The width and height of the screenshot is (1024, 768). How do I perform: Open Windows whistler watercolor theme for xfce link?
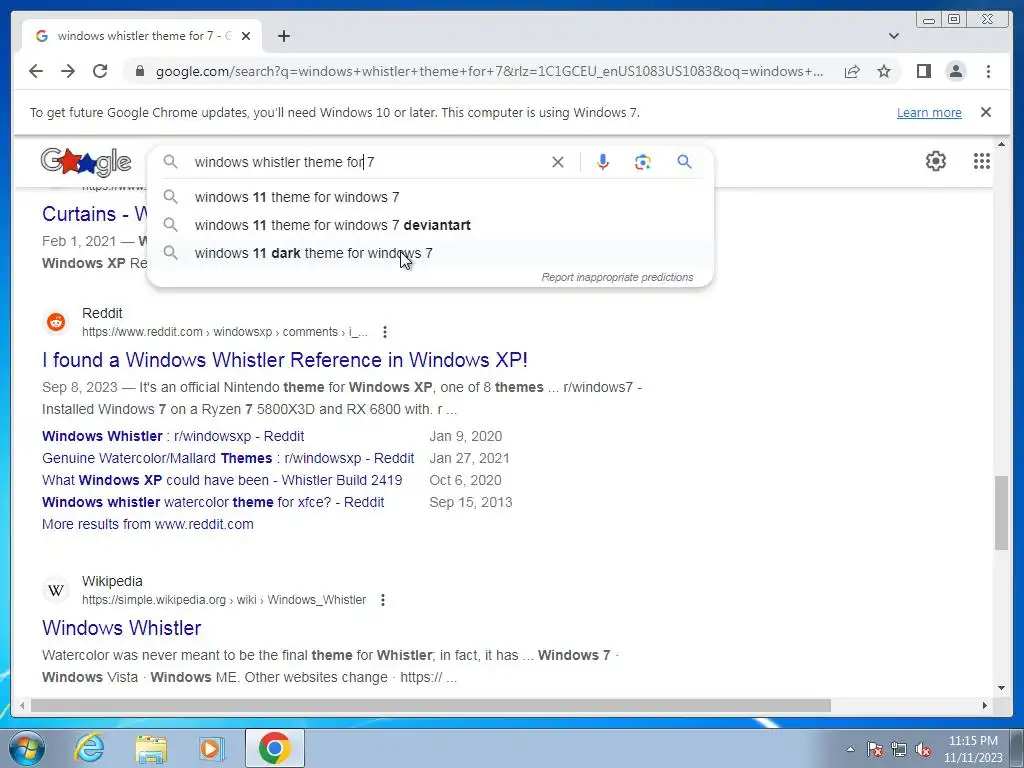pos(213,502)
